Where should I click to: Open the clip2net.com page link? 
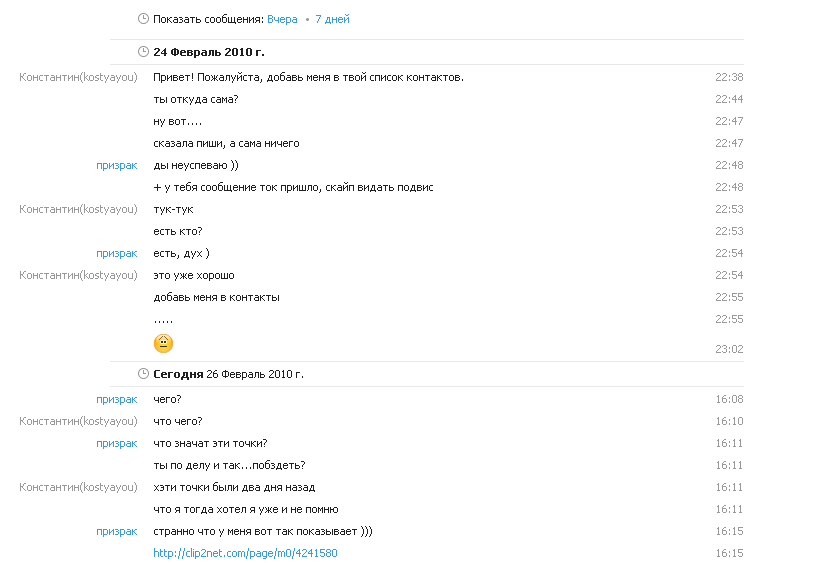(x=245, y=553)
